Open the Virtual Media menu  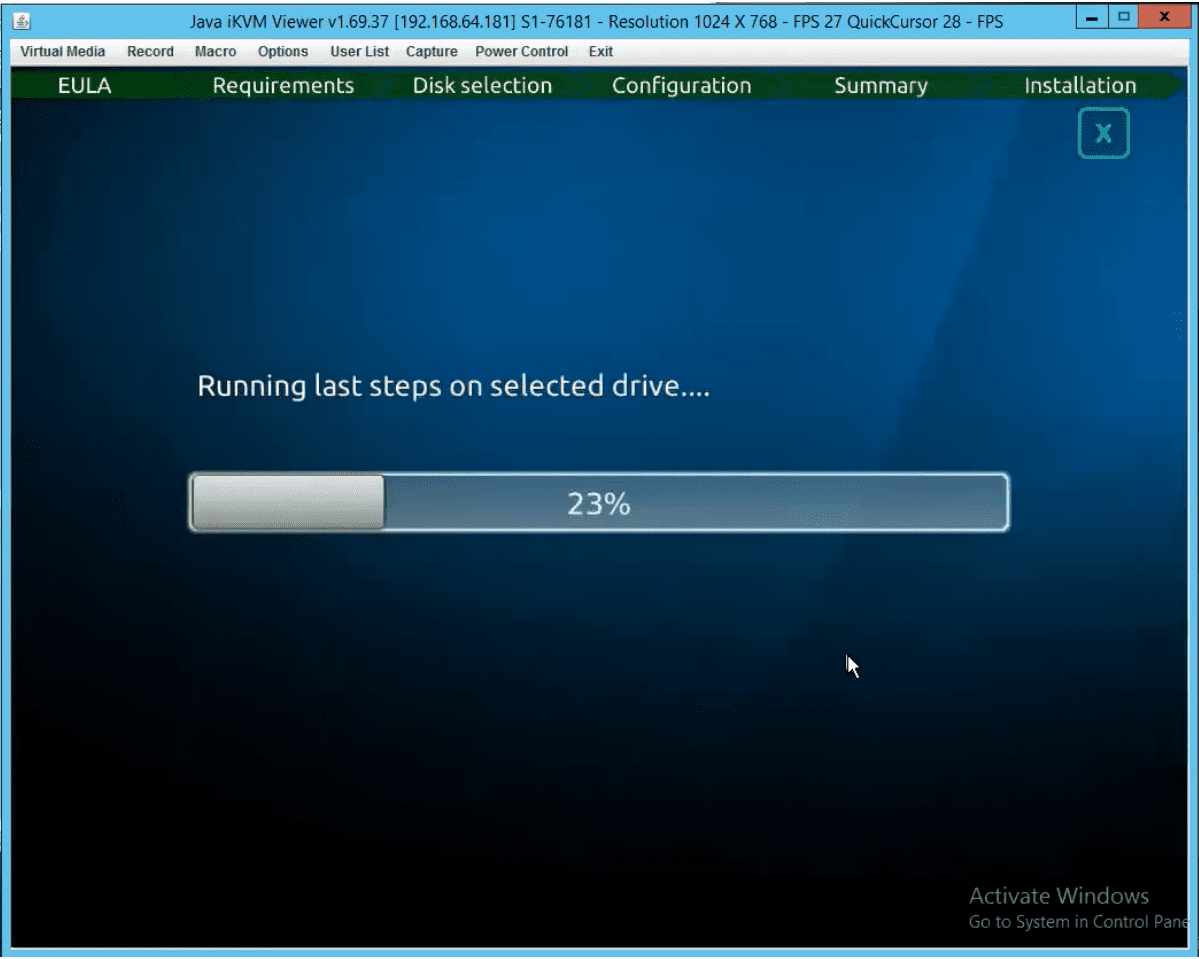tap(62, 52)
